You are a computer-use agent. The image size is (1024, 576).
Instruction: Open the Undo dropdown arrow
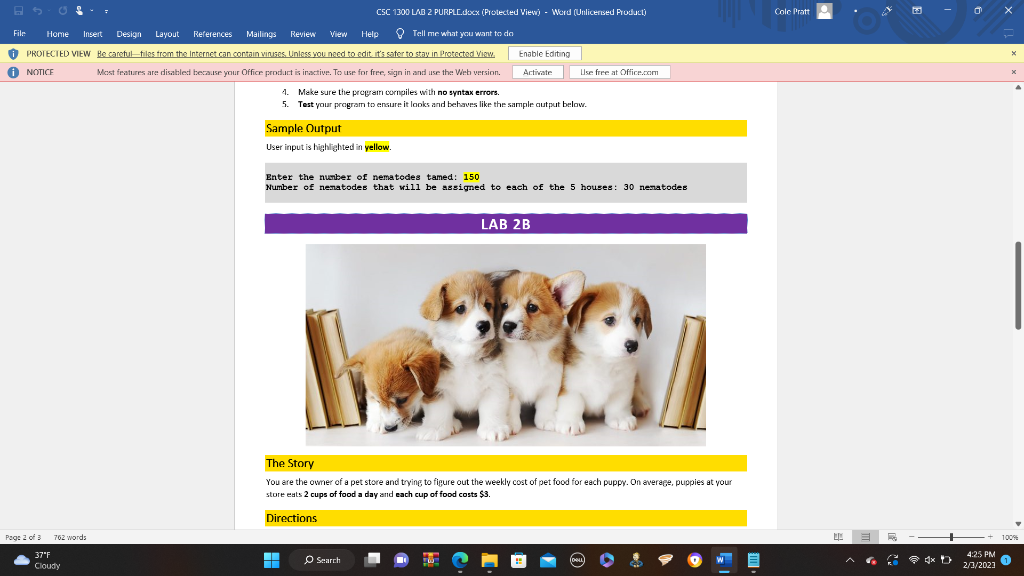tap(49, 10)
